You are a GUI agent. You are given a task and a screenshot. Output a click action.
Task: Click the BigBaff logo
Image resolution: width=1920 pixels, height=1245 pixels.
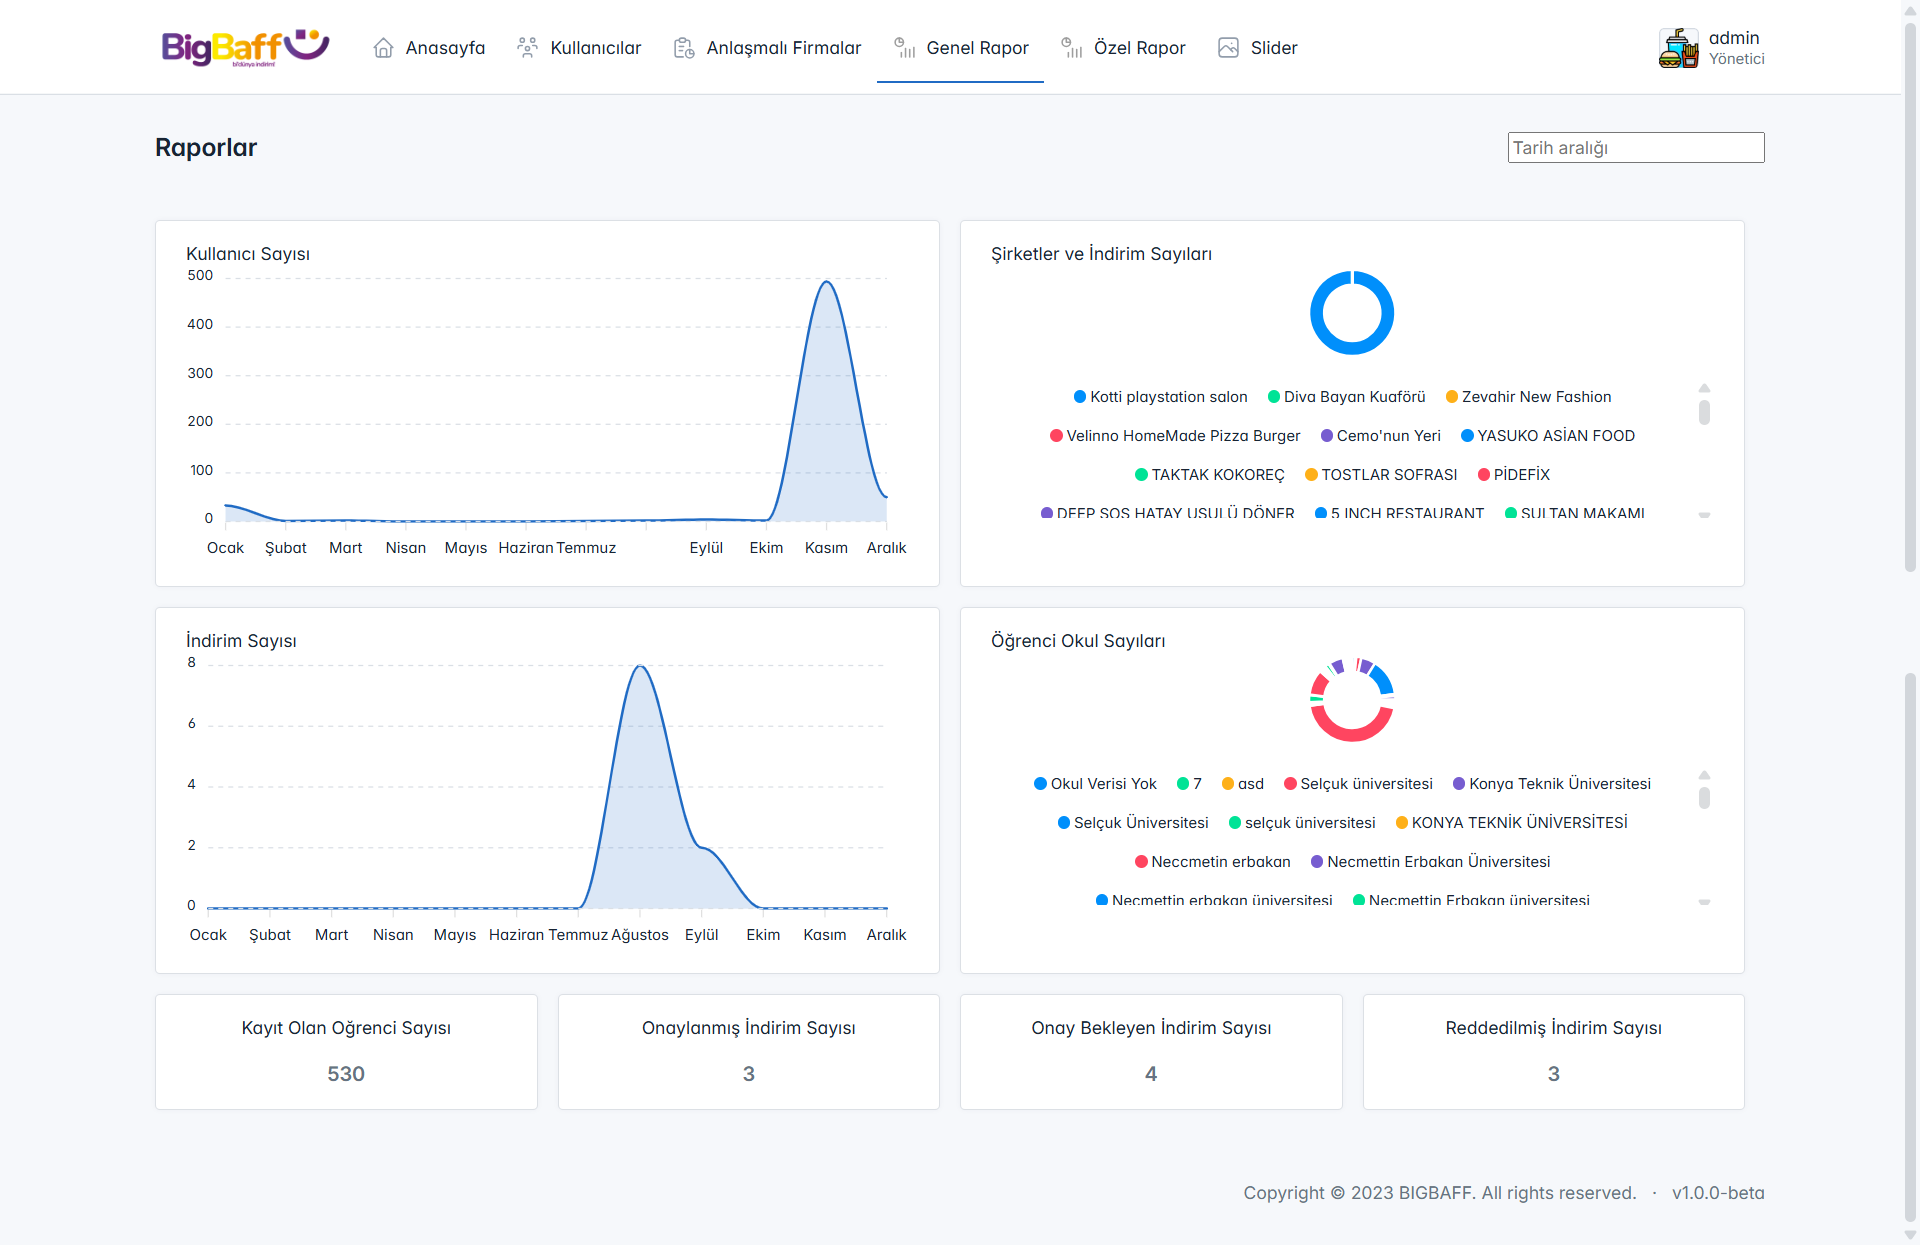coord(245,47)
